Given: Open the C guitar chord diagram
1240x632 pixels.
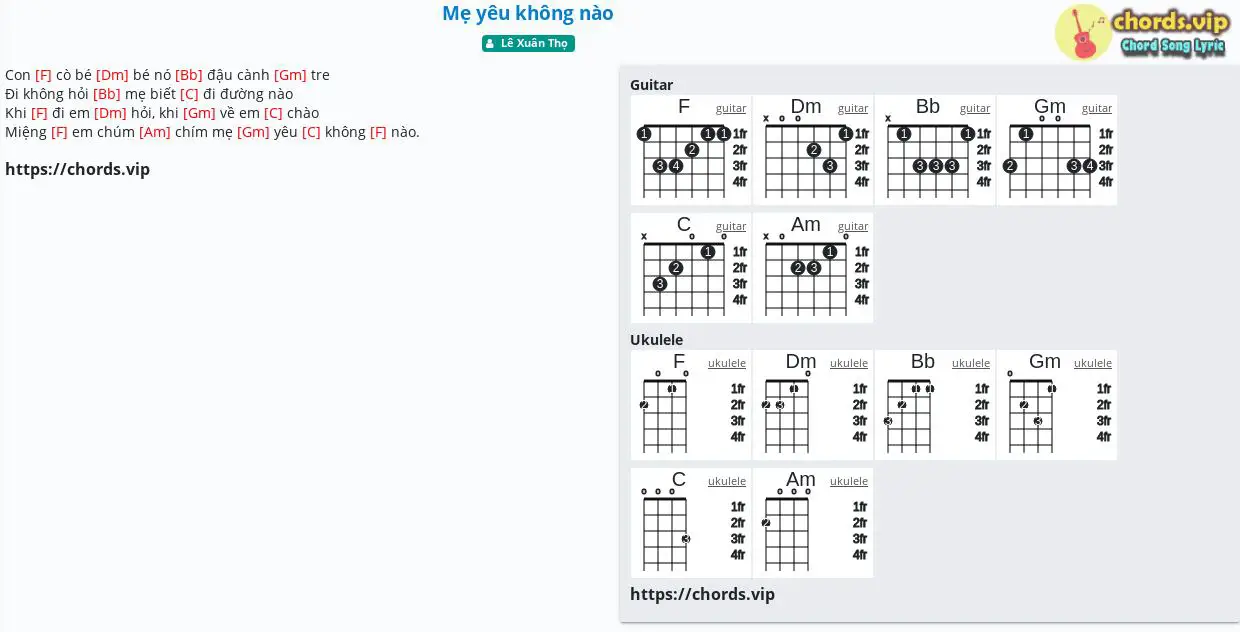Looking at the screenshot, I should tap(691, 268).
